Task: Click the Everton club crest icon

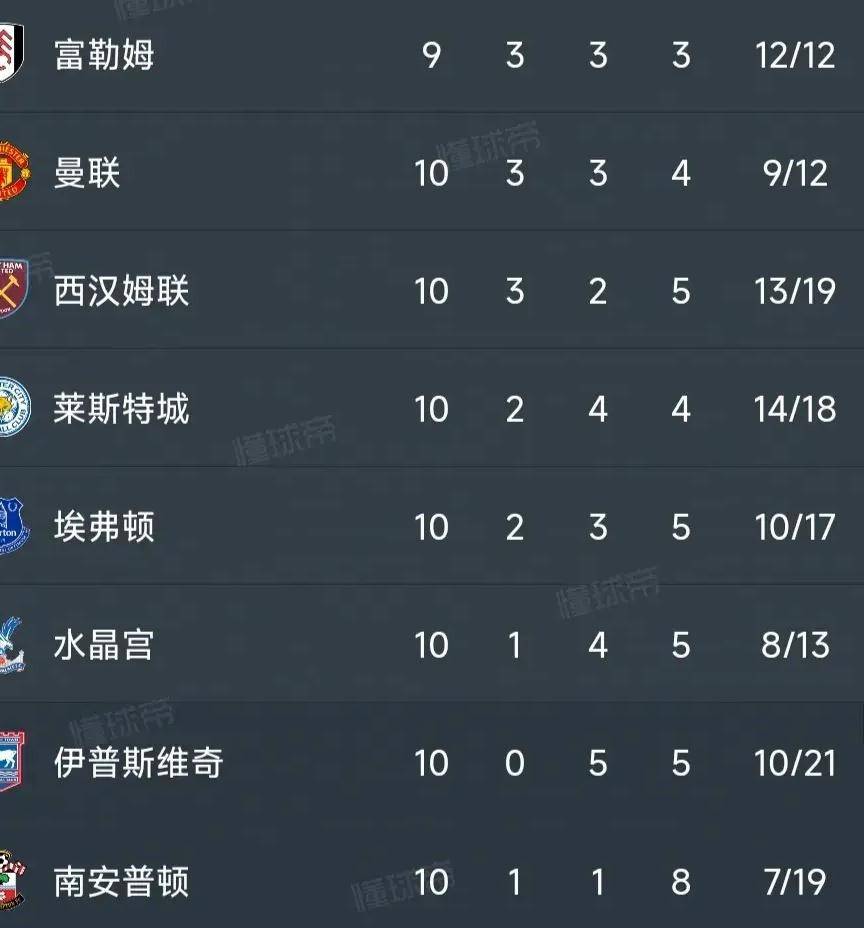Action: click(14, 526)
